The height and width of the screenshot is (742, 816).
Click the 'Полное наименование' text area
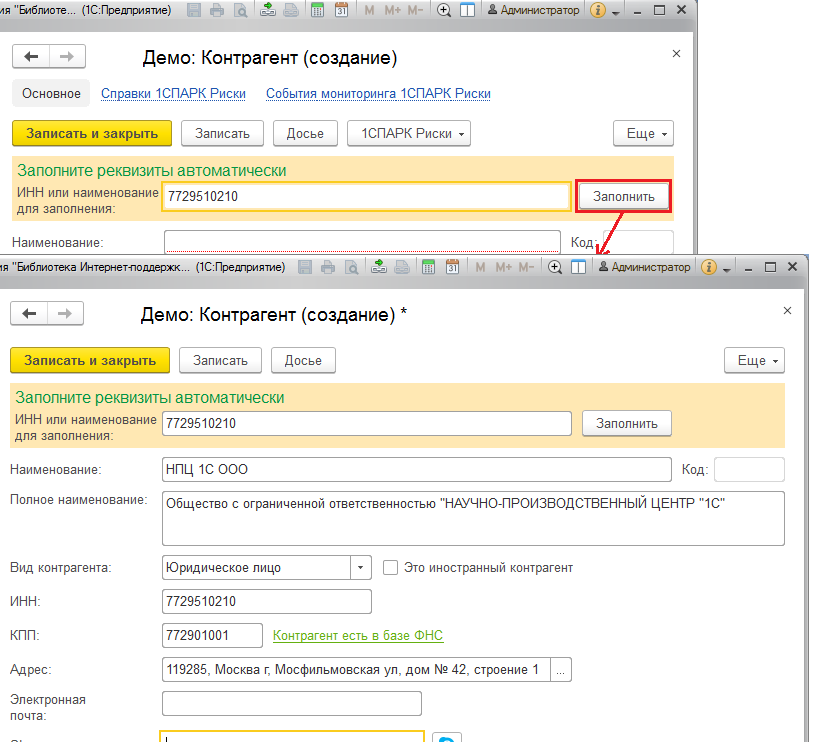coord(473,518)
